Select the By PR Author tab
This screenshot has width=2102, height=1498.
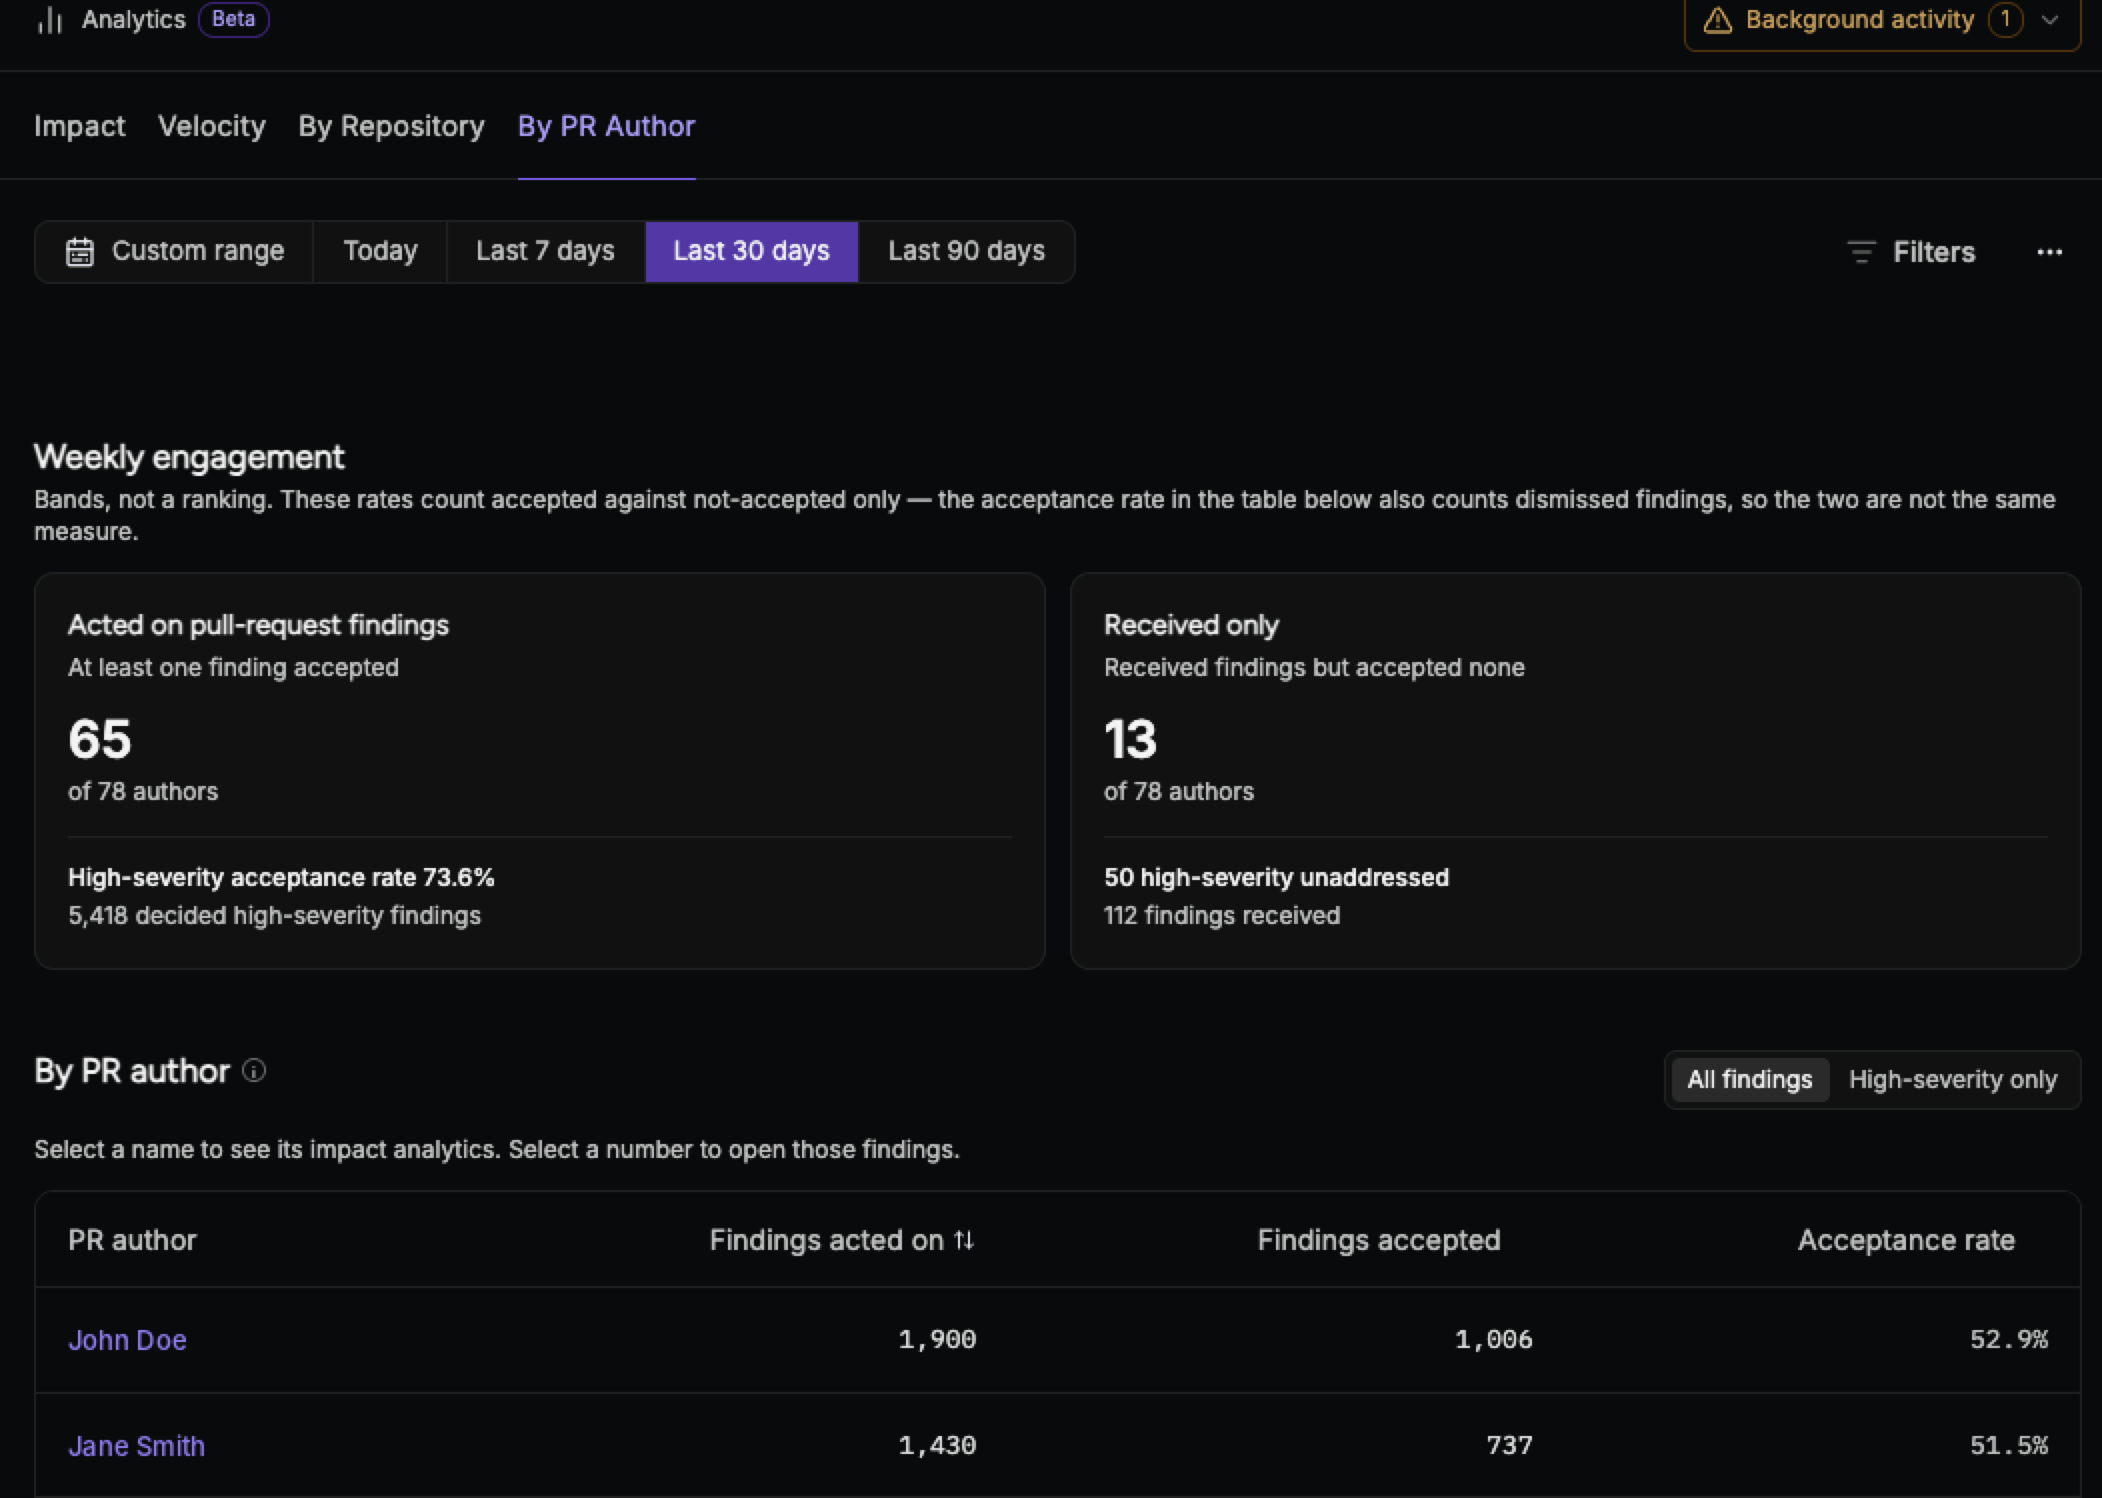(x=606, y=126)
